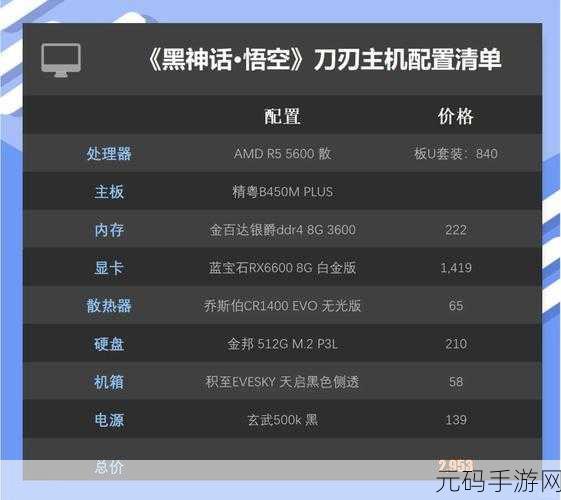Select the 价格 column header
This screenshot has width=561, height=500.
[455, 116]
